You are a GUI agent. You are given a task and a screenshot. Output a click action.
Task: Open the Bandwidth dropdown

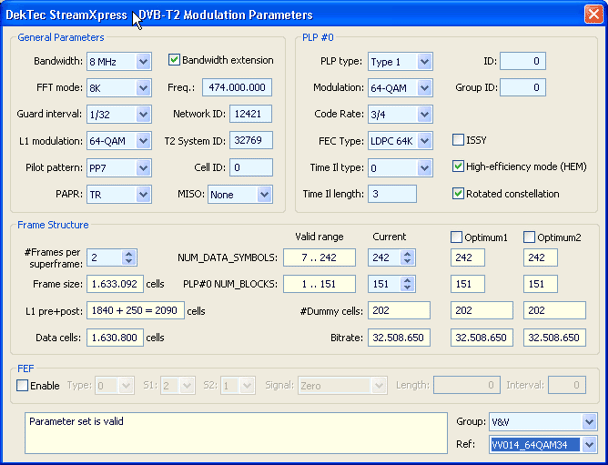pyautogui.click(x=119, y=61)
